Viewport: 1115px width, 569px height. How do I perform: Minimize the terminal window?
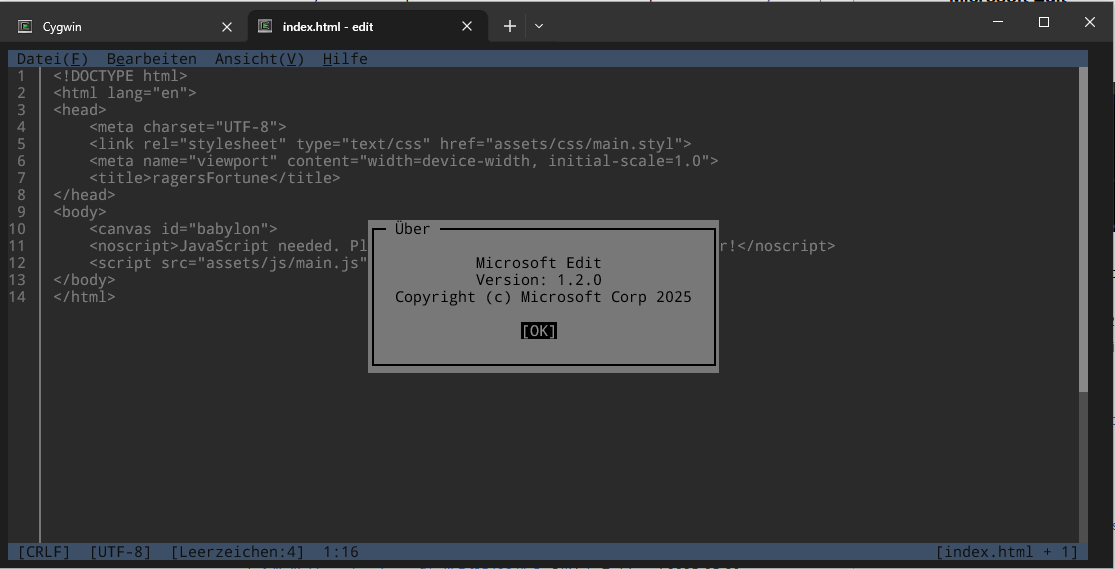[997, 22]
